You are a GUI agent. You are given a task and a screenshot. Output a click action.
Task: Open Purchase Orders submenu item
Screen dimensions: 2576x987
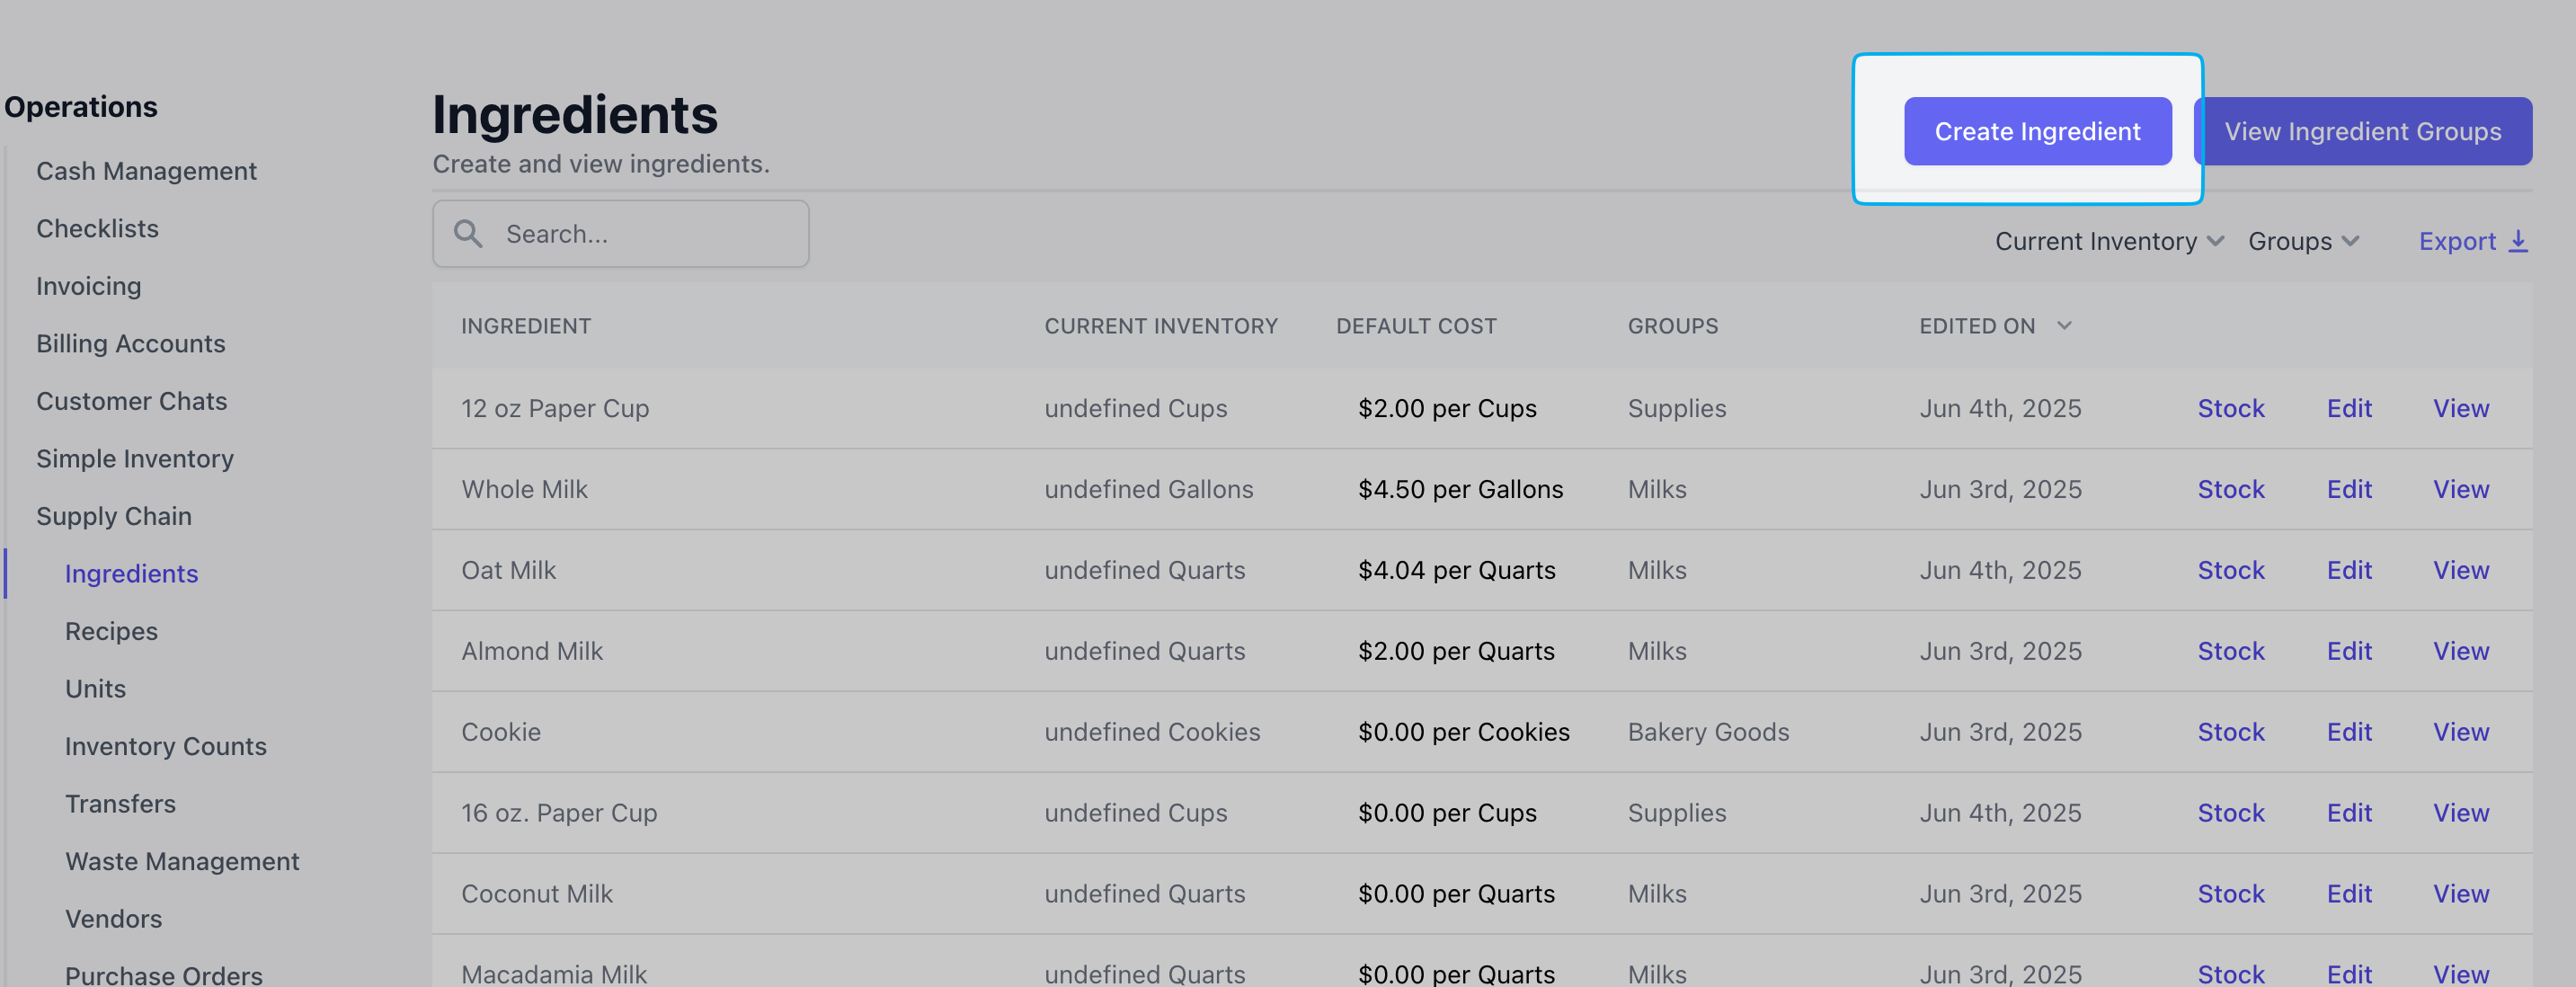[163, 975]
